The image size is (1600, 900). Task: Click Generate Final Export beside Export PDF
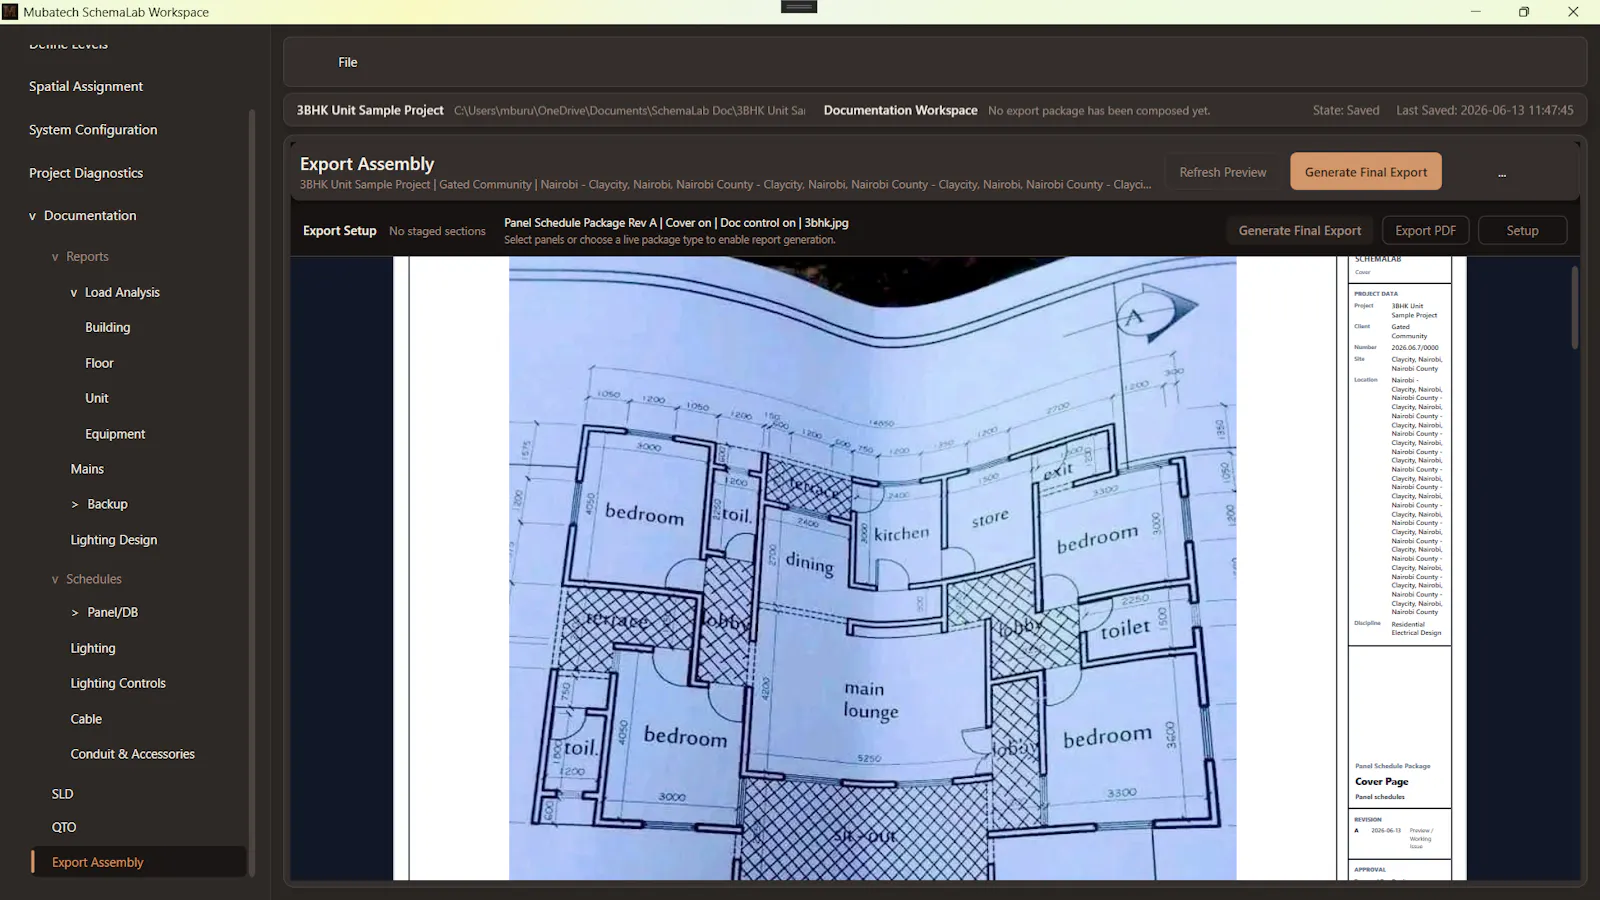1299,230
